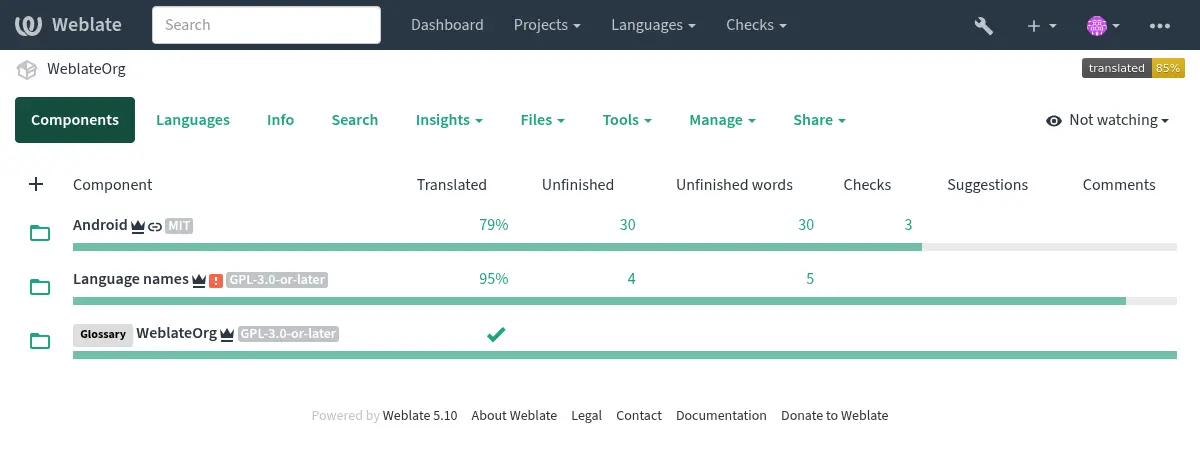1200x475 pixels.
Task: Click the red alert icon on Language names
Action: [x=216, y=280]
